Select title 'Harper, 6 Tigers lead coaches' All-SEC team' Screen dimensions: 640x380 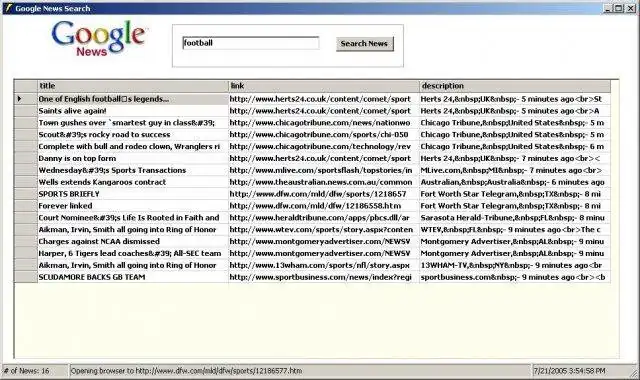(x=133, y=253)
